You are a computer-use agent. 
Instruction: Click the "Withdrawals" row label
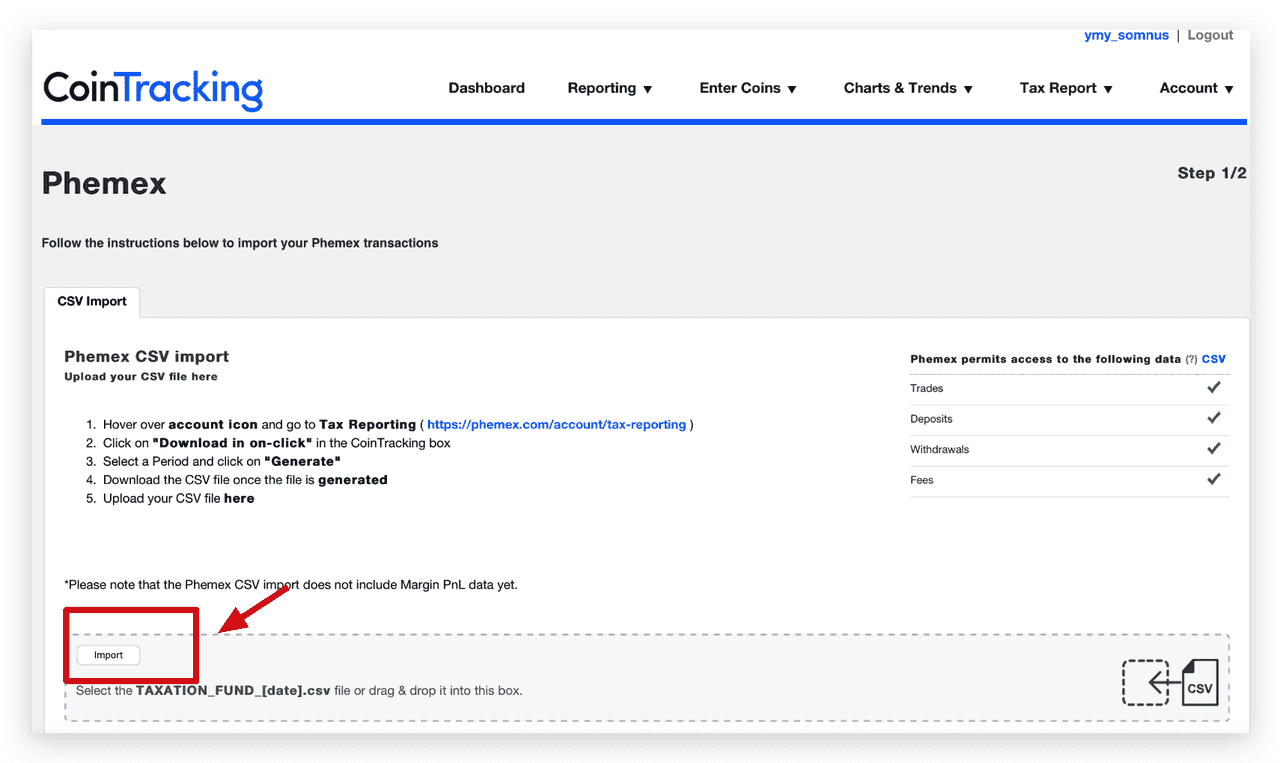click(939, 449)
